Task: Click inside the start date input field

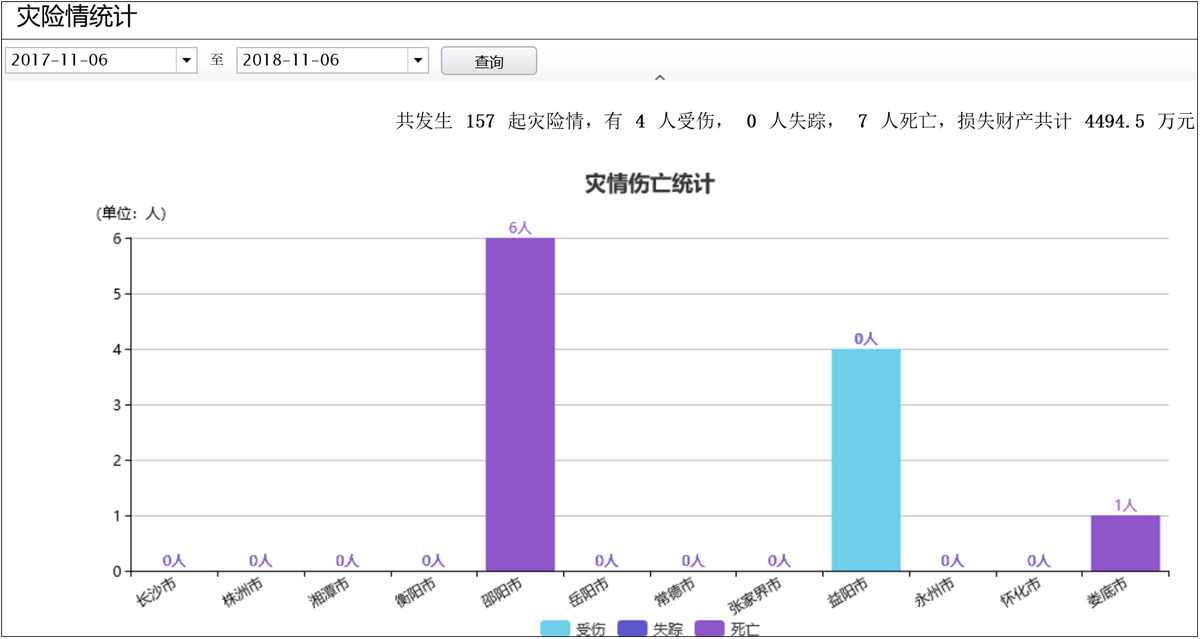Action: point(90,60)
